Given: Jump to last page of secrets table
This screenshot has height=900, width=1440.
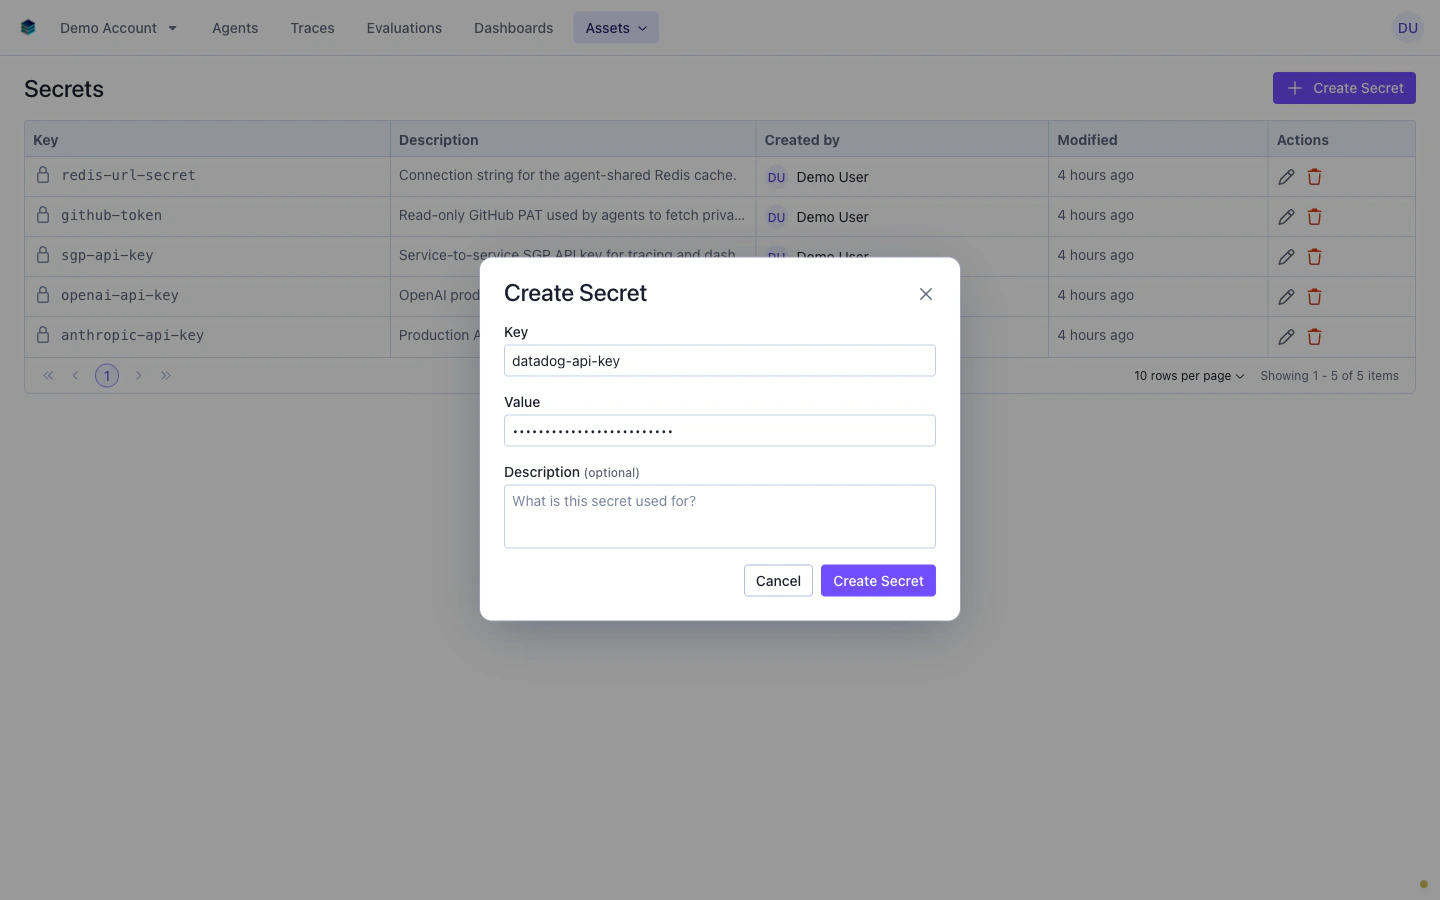Looking at the screenshot, I should coord(166,376).
